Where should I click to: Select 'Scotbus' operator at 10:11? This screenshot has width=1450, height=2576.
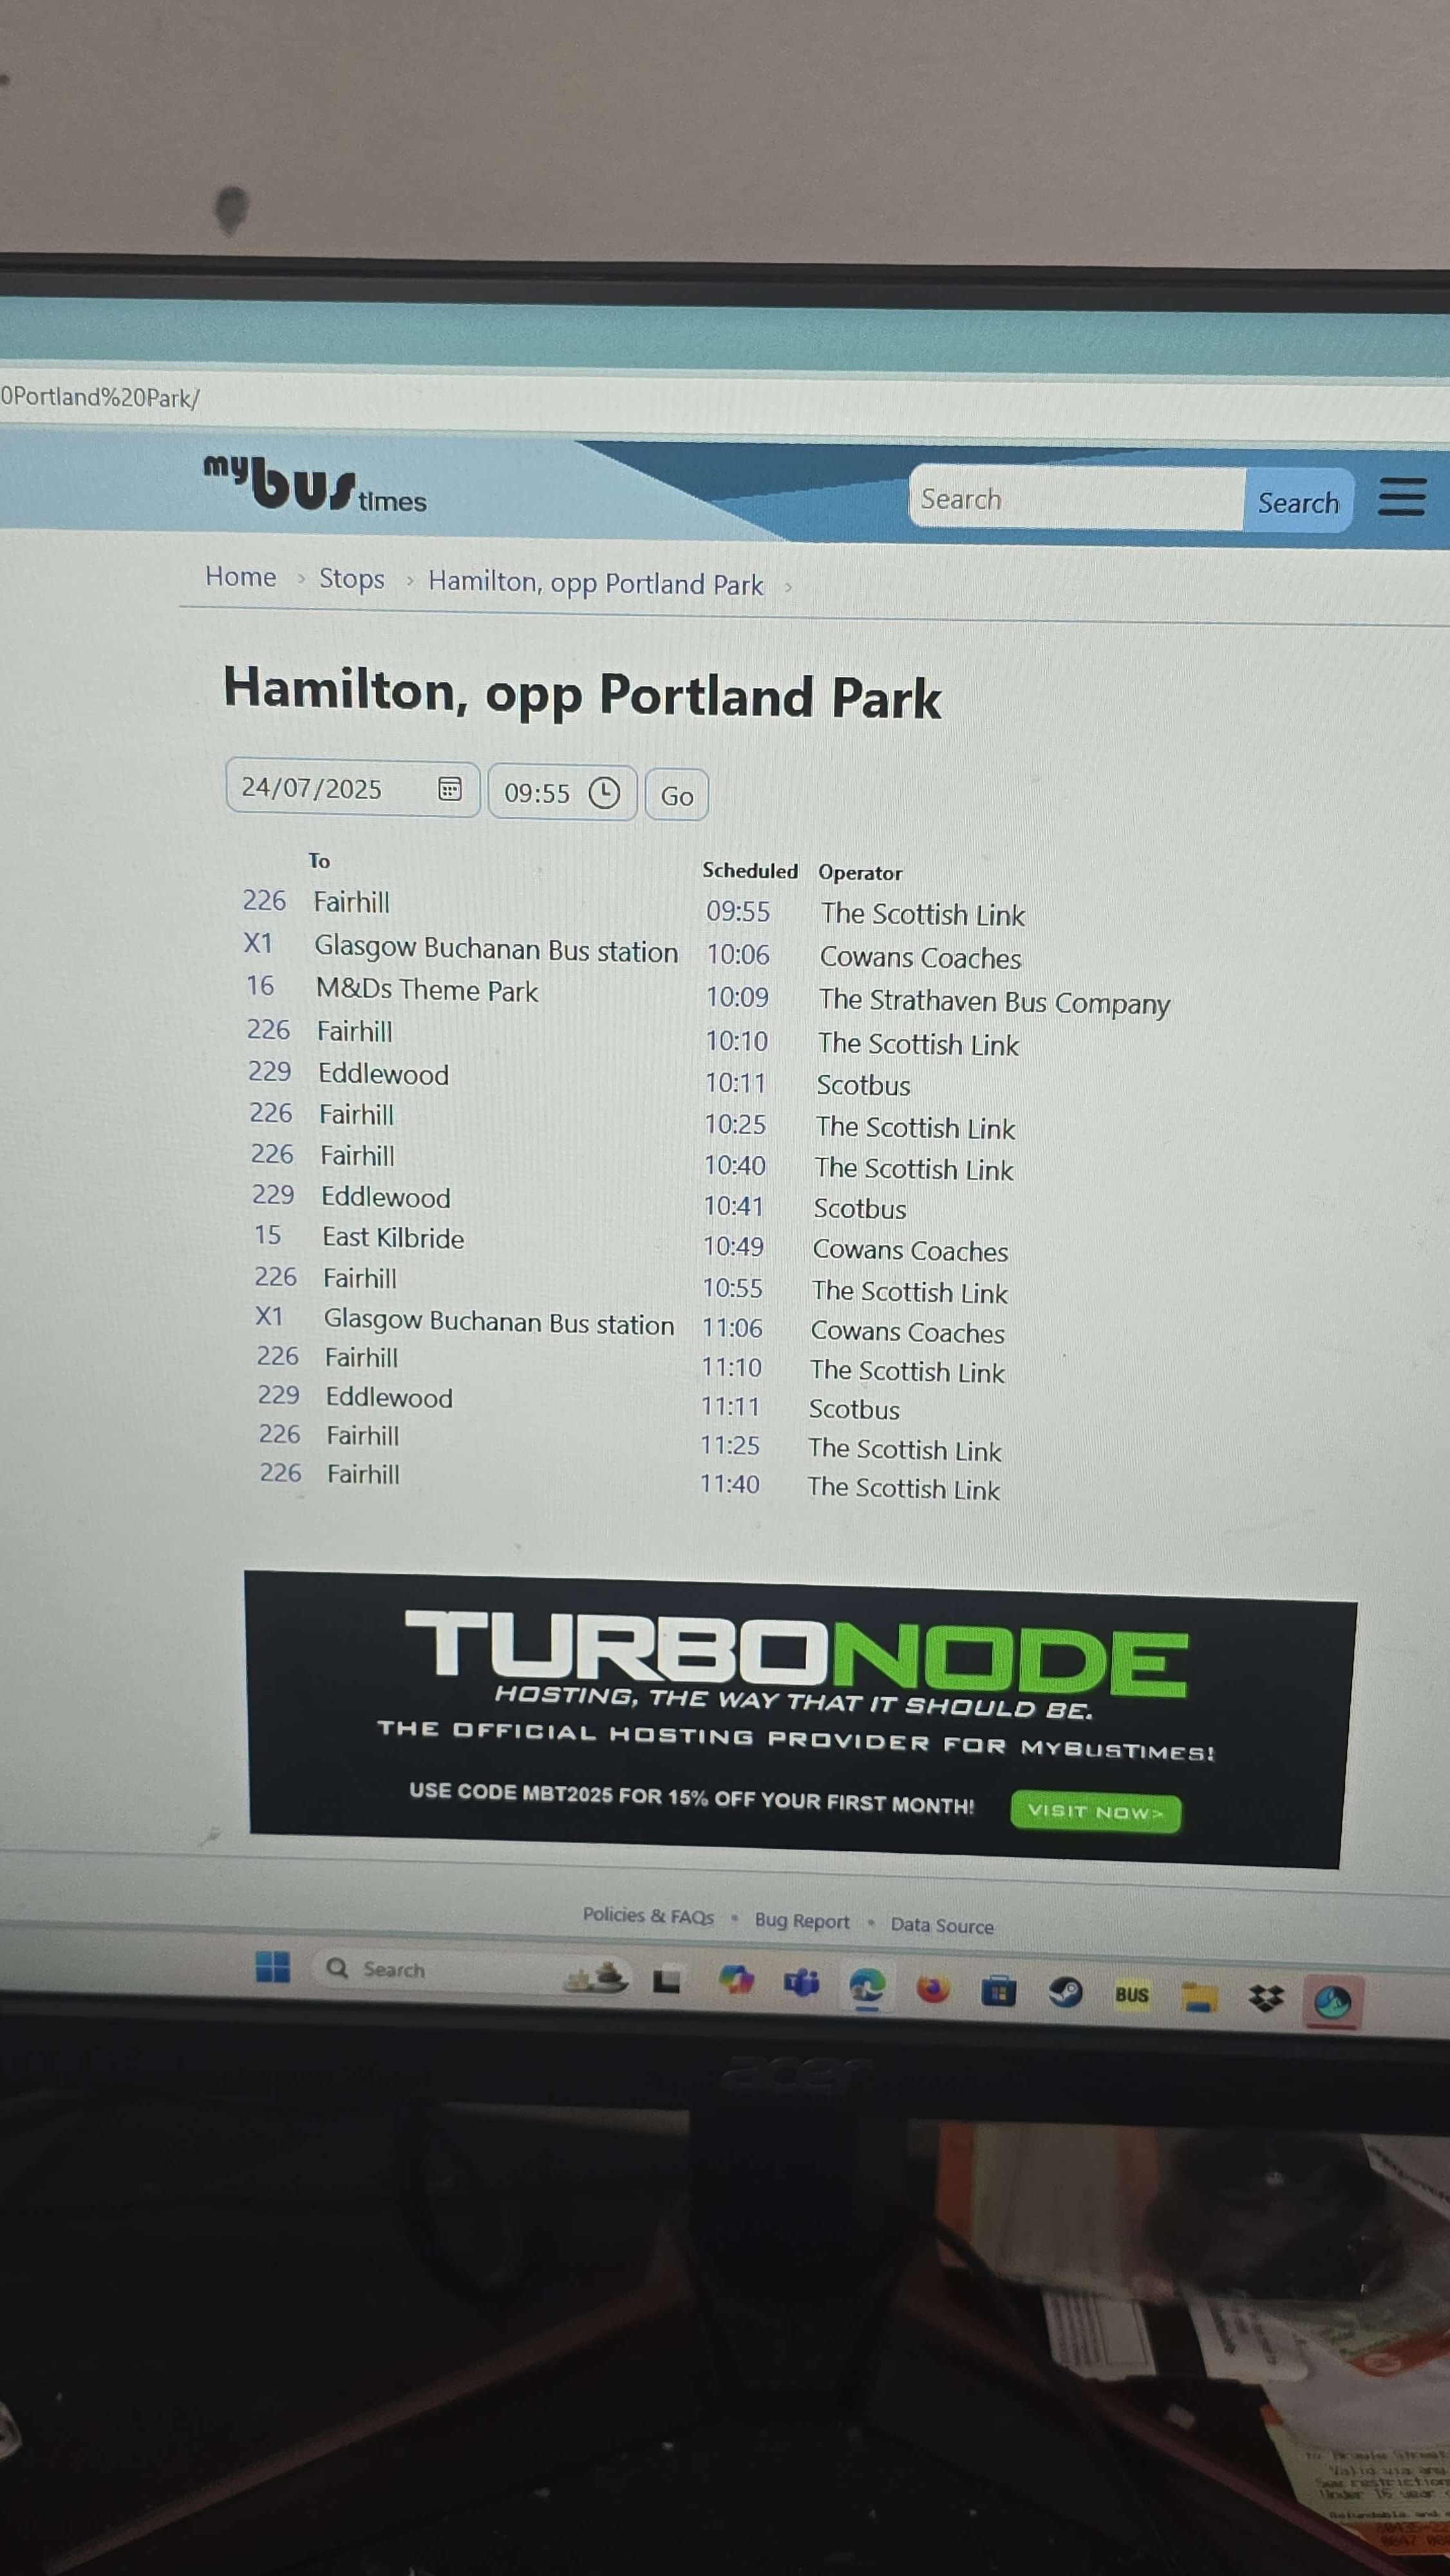pos(863,1085)
